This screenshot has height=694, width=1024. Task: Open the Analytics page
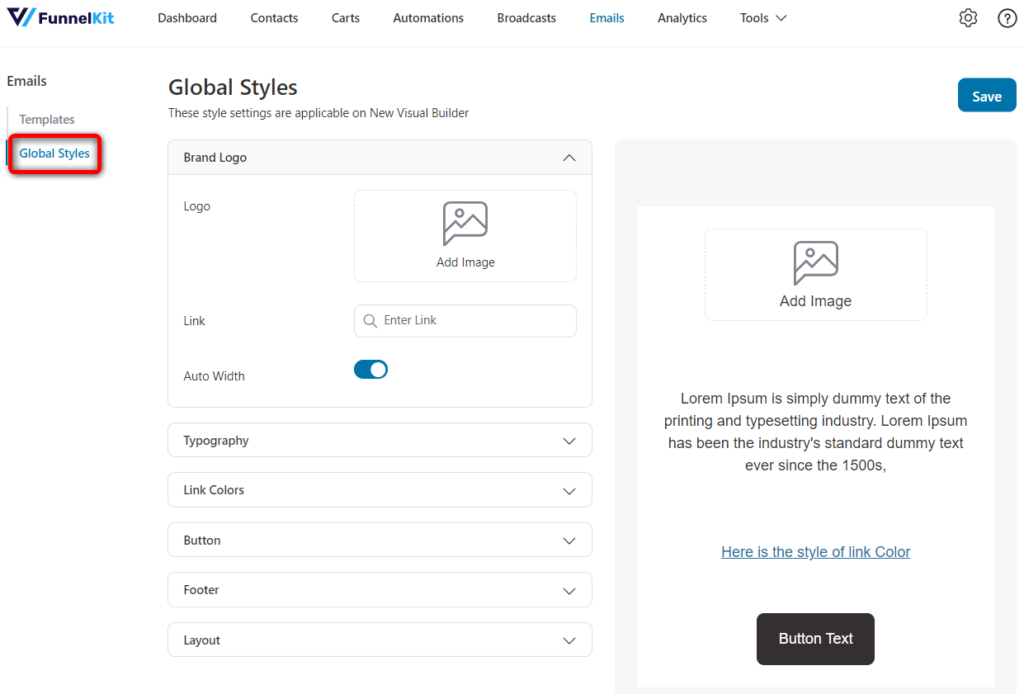[682, 18]
